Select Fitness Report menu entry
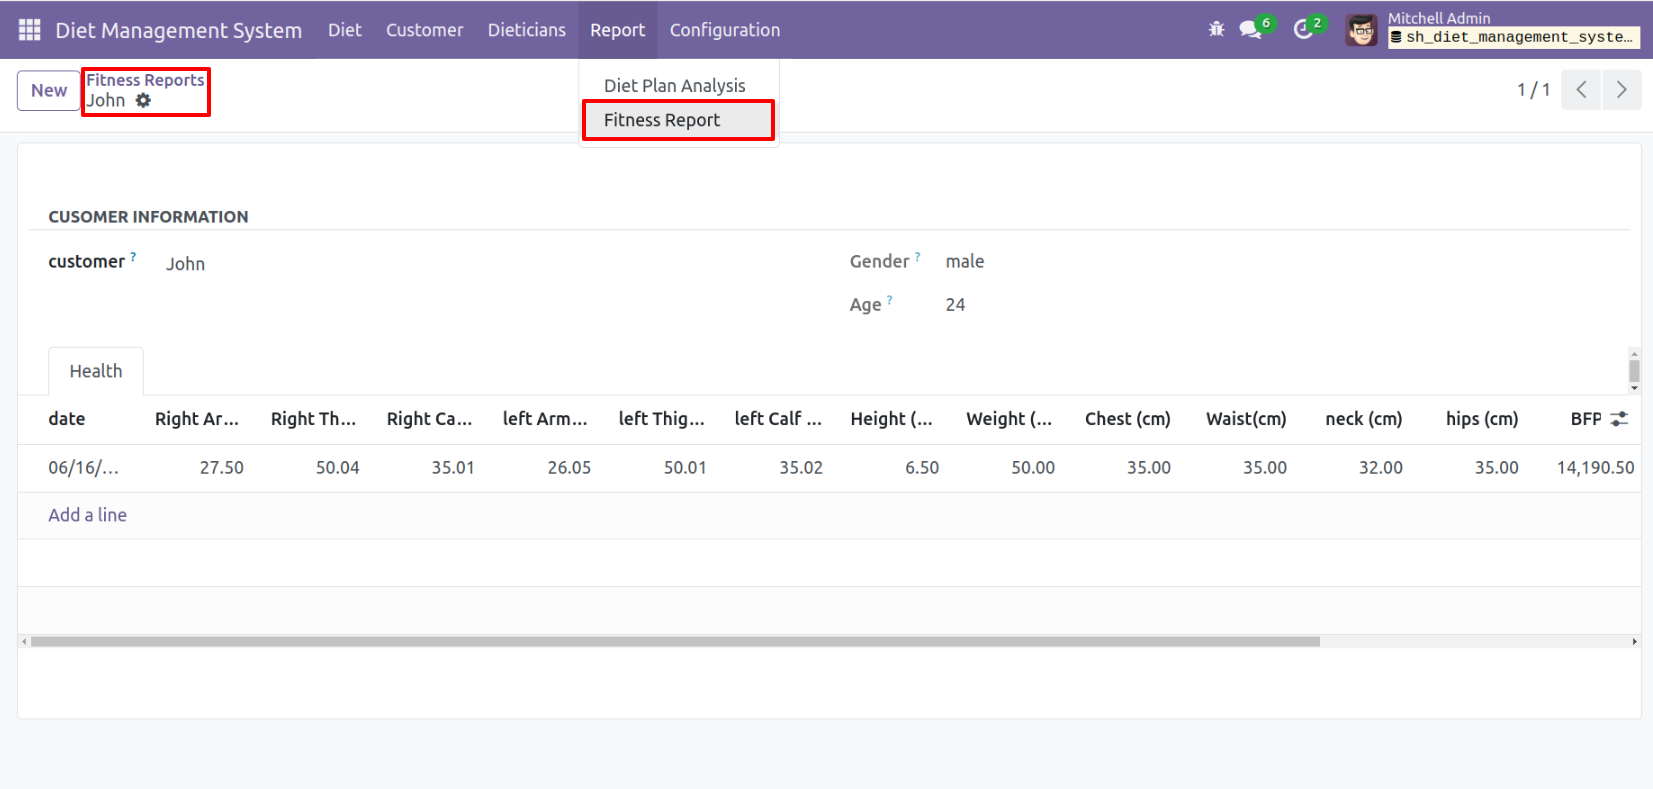The image size is (1653, 789). (662, 120)
